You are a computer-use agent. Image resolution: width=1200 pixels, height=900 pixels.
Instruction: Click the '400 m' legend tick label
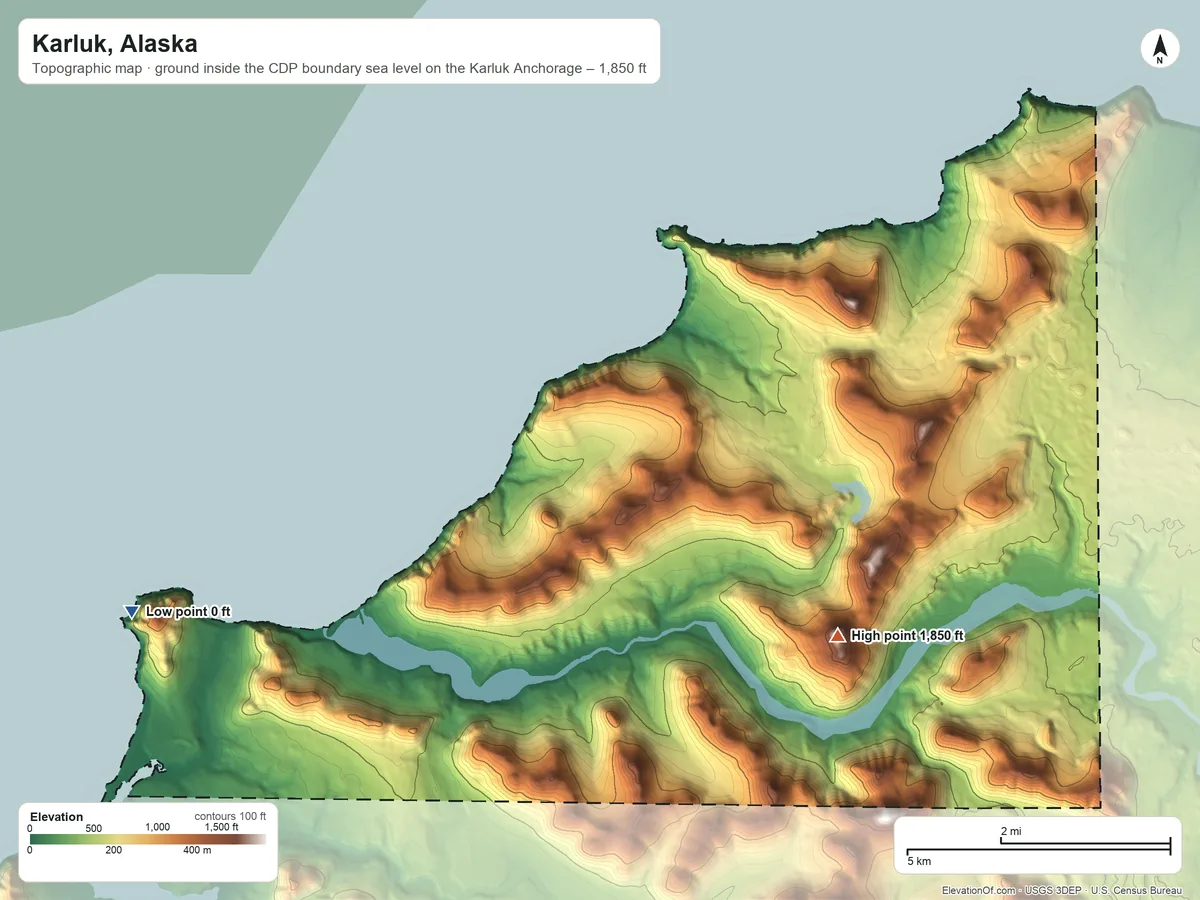(x=198, y=850)
